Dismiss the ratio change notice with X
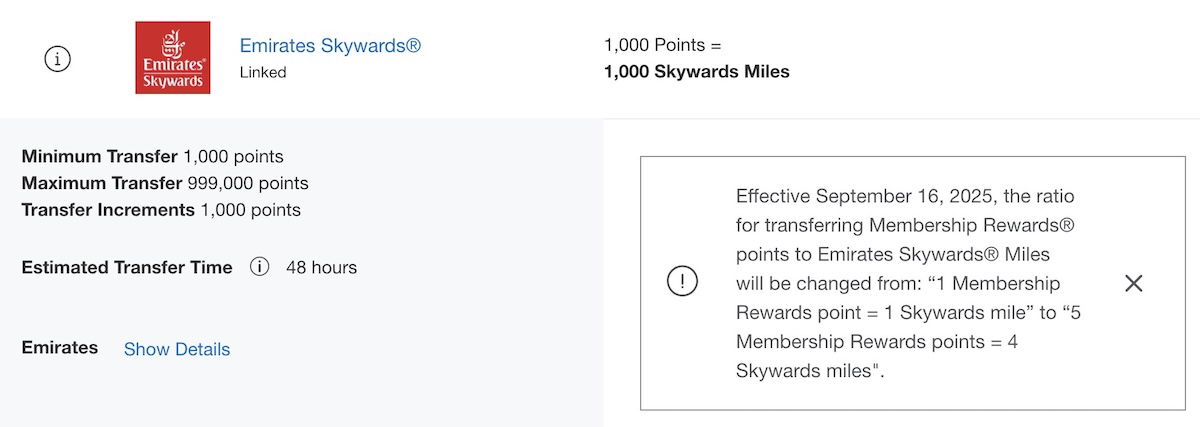This screenshot has width=1200, height=427. coord(1133,283)
